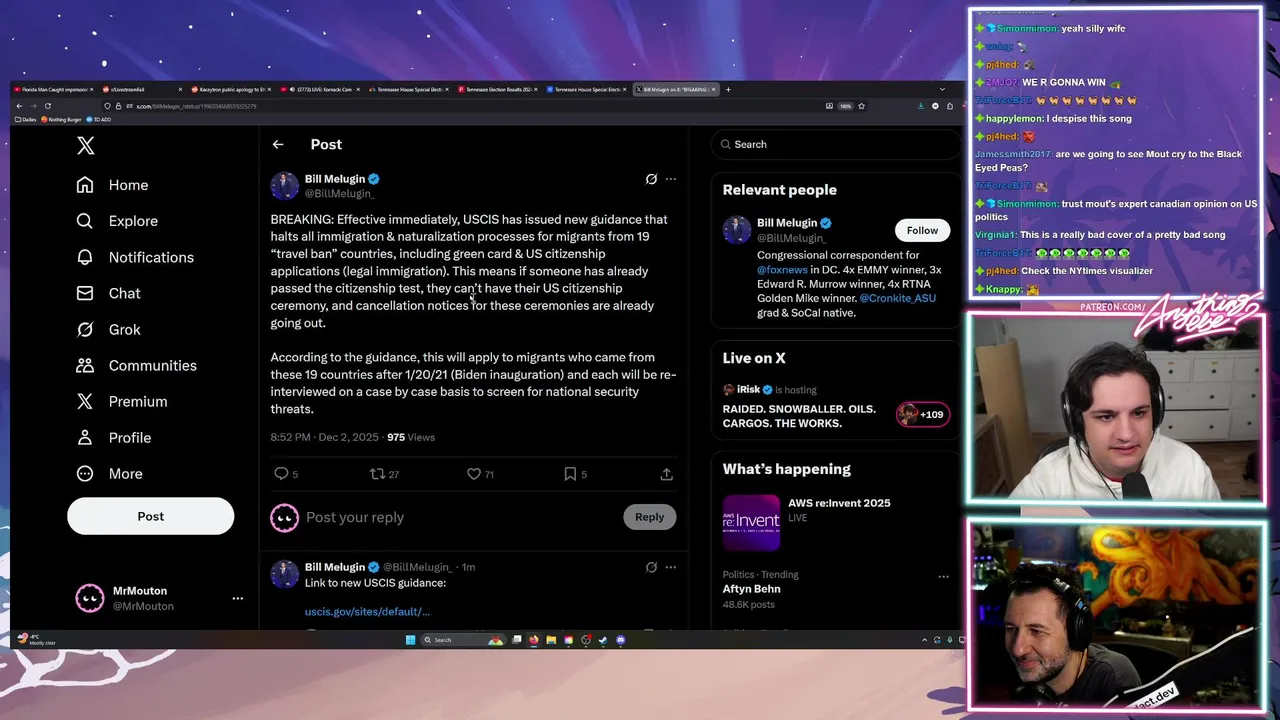Click the browser back button
Screen dimensions: 1280x720
click(19, 106)
